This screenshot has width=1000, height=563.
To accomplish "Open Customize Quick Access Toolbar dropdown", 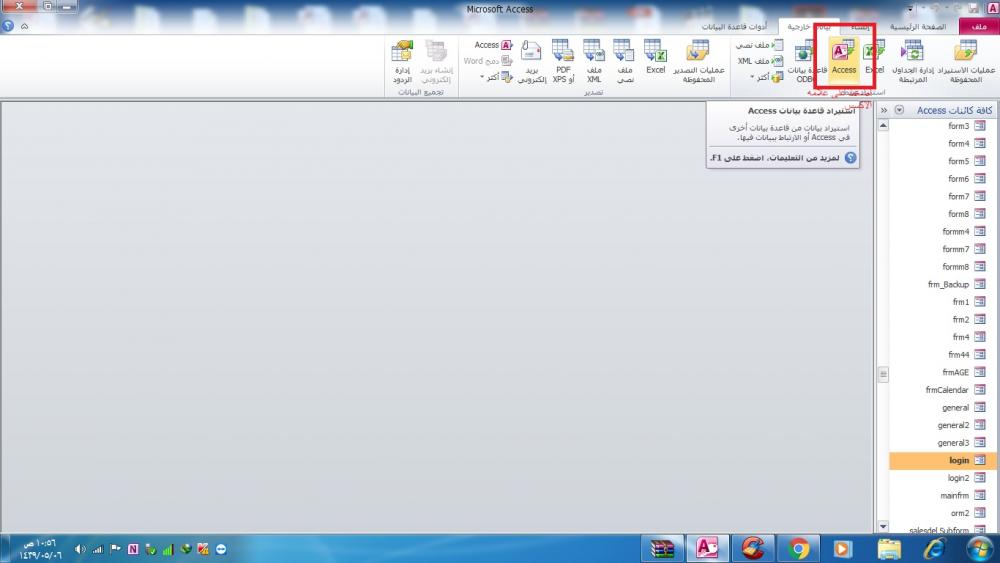I will (909, 8).
